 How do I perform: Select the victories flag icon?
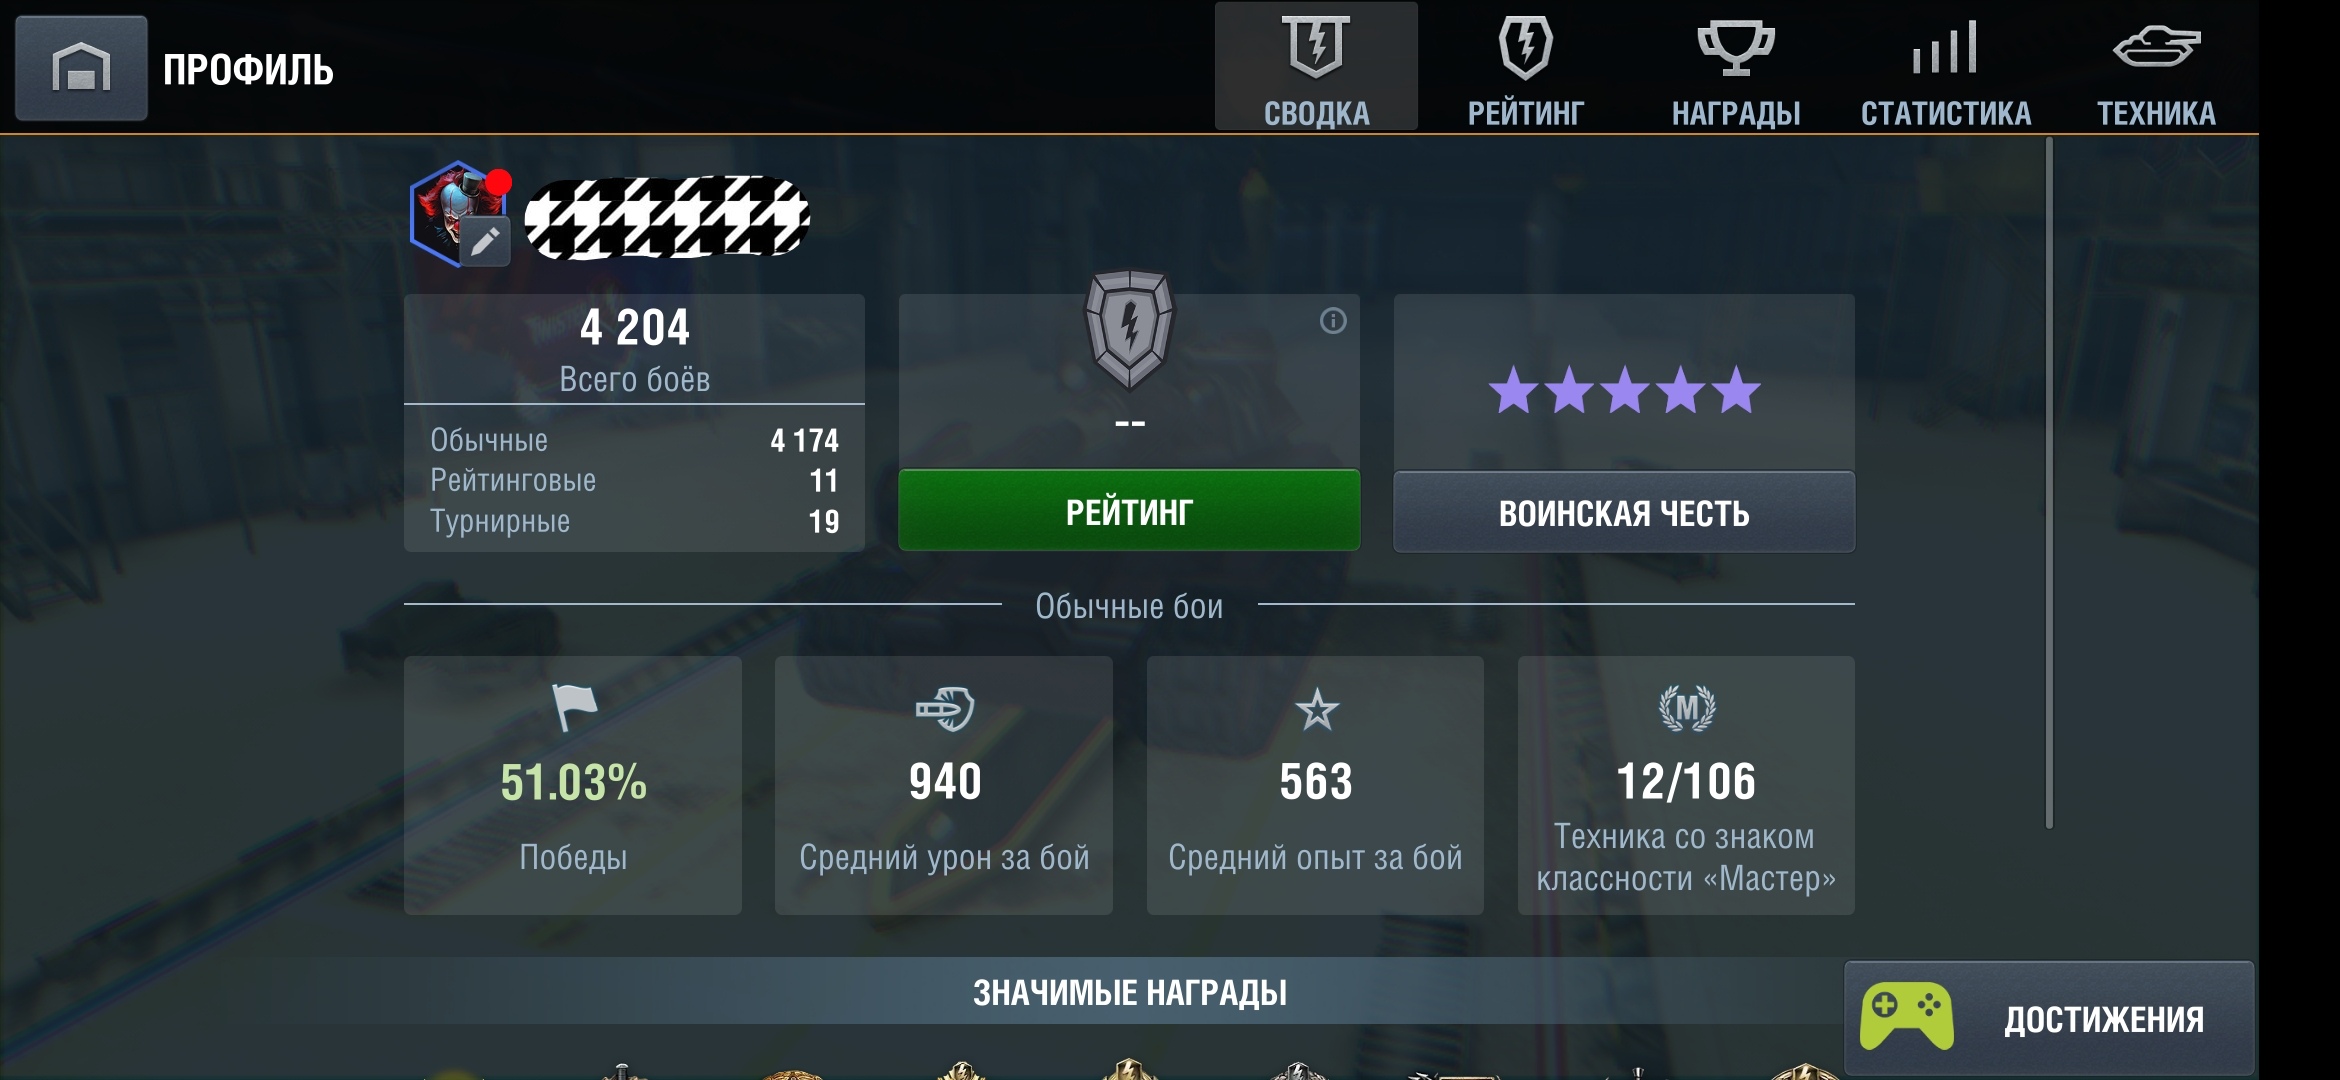pyautogui.click(x=574, y=707)
